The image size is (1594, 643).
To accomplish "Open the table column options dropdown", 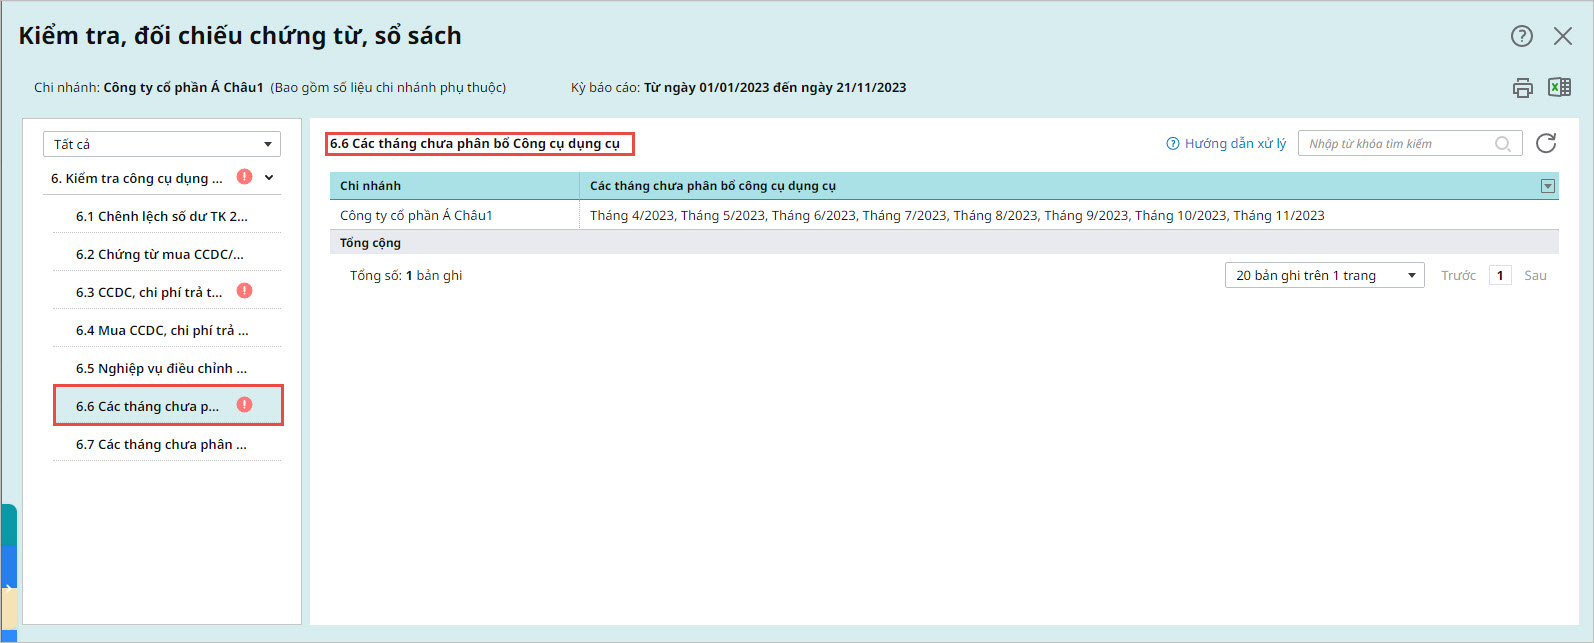I will tap(1547, 186).
